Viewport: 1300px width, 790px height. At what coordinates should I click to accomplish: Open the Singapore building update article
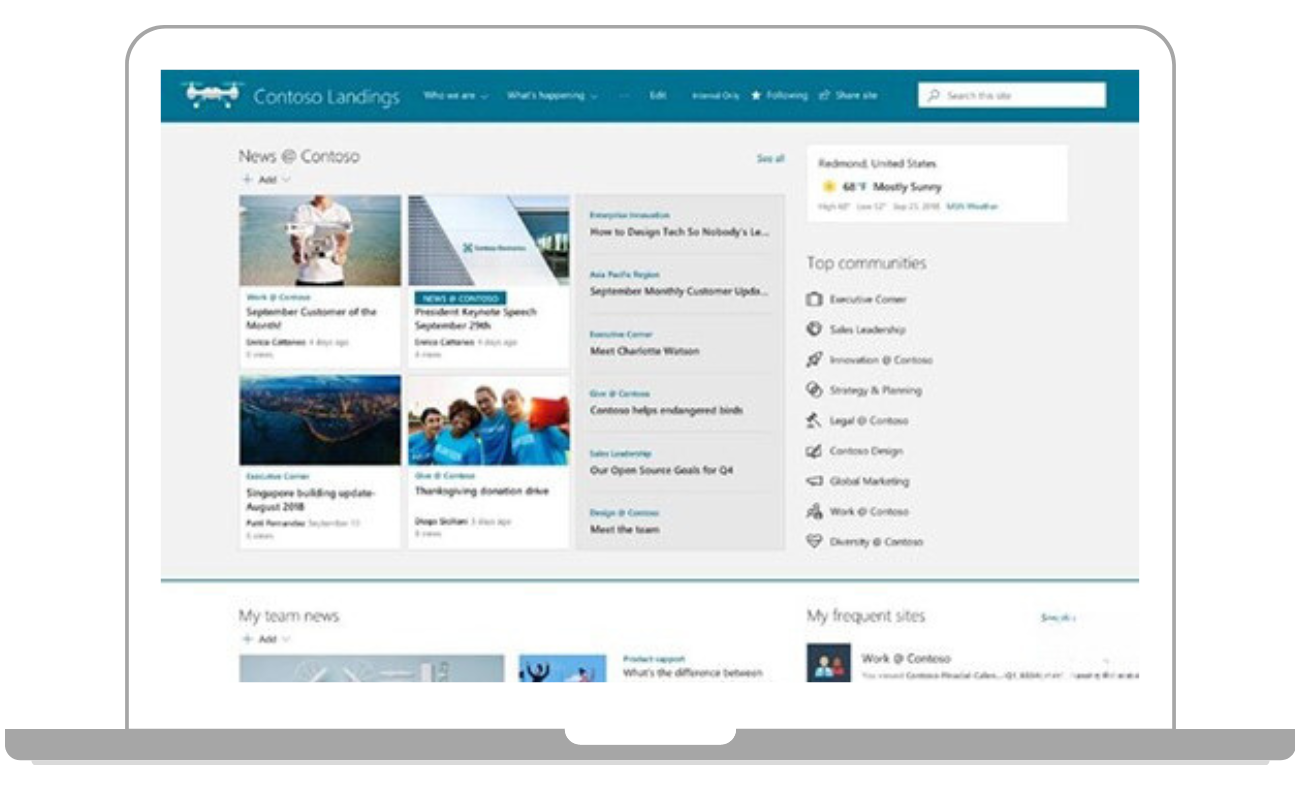pyautogui.click(x=310, y=500)
